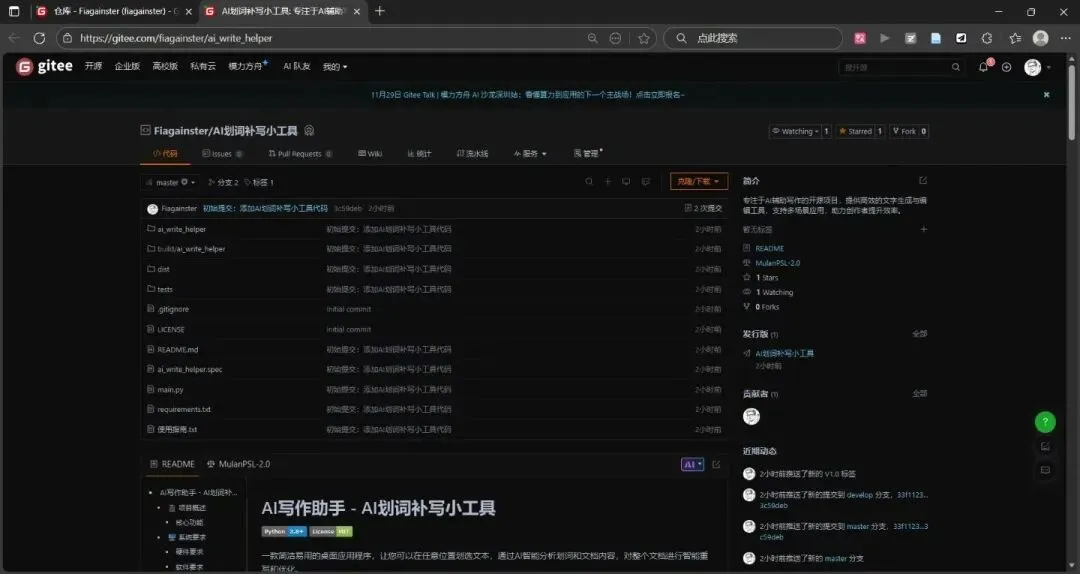Switch to the Issues tab
This screenshot has width=1080, height=574.
tap(222, 154)
